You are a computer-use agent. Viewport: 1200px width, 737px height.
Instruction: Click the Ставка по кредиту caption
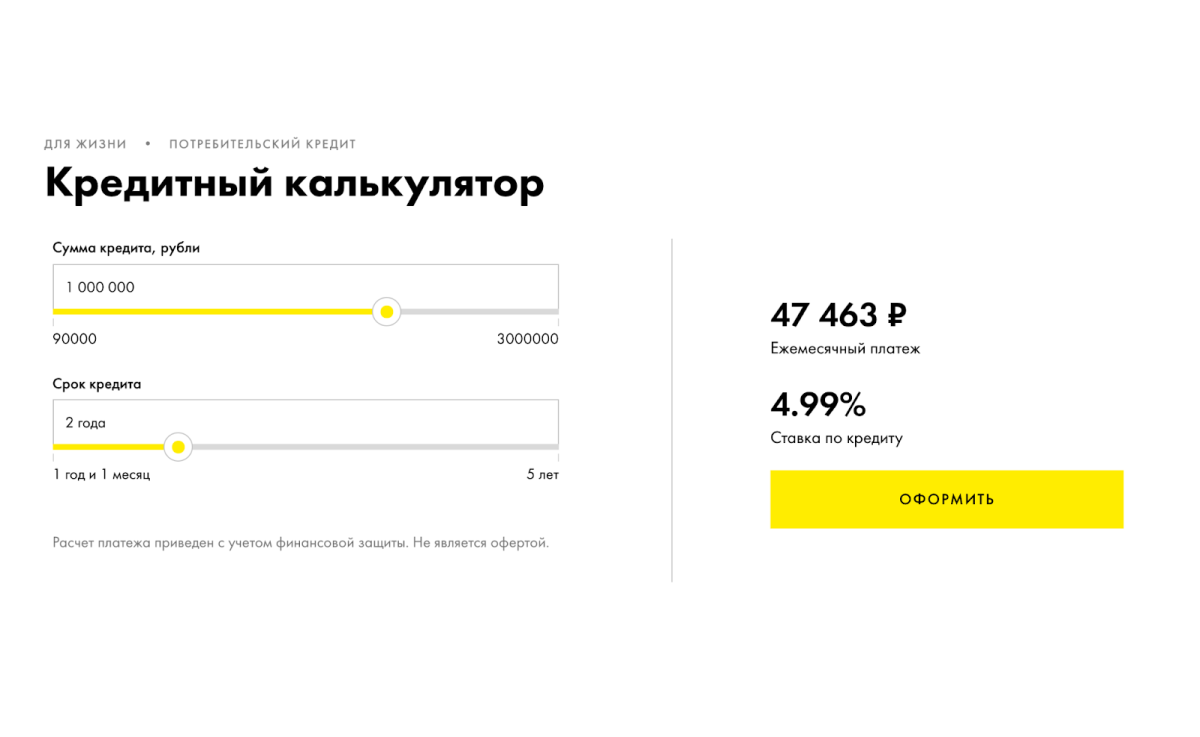(836, 438)
